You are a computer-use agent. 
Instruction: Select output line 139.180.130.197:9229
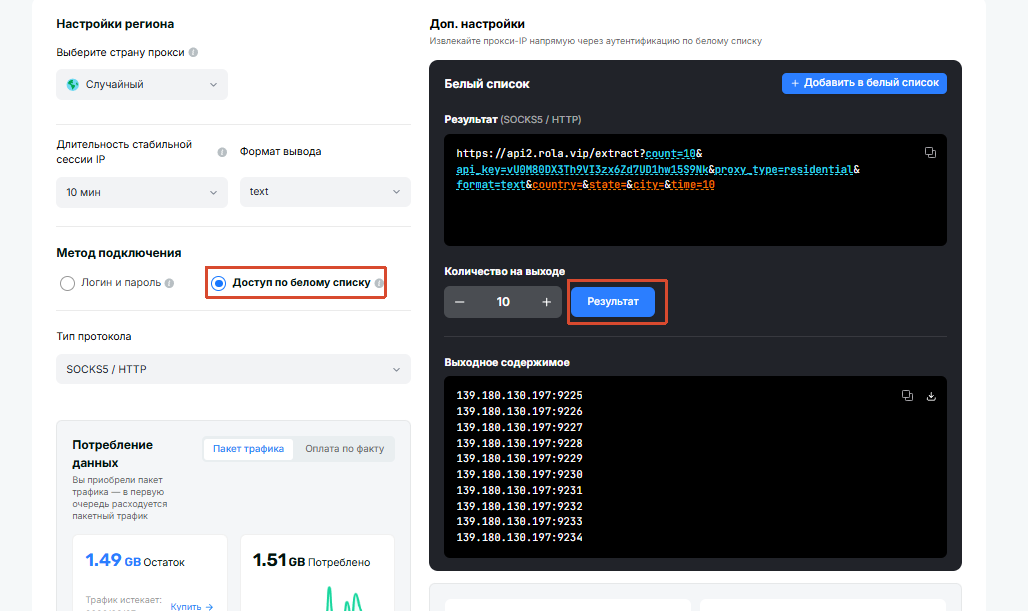(519, 458)
